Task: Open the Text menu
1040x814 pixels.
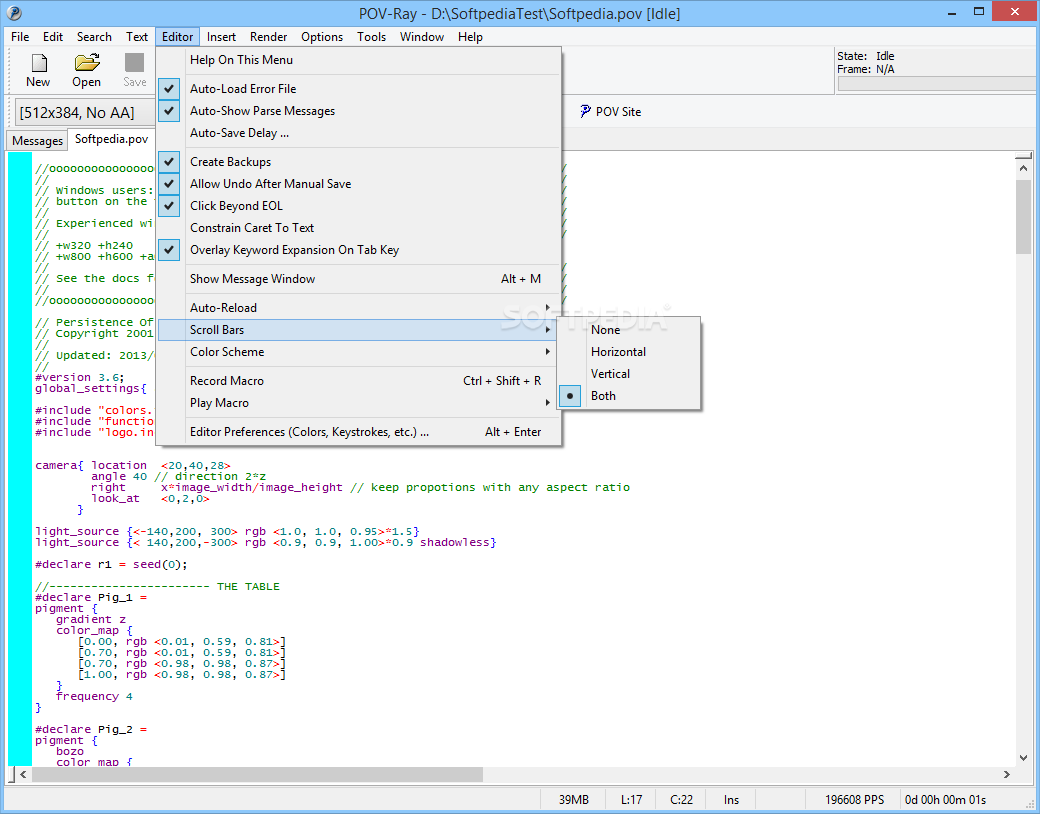Action: 137,36
